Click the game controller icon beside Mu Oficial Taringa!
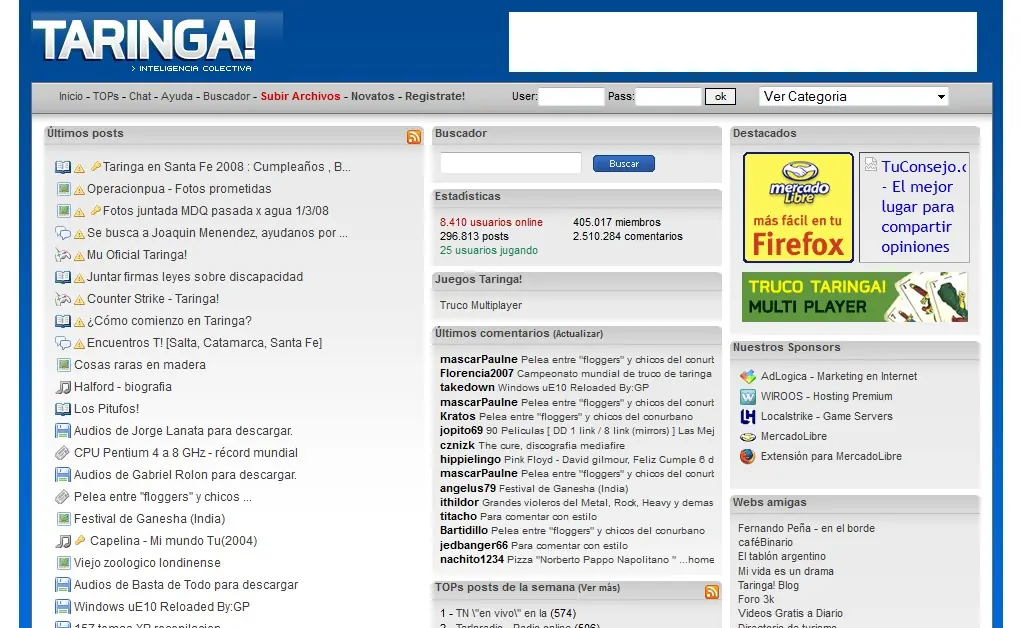 (x=63, y=255)
